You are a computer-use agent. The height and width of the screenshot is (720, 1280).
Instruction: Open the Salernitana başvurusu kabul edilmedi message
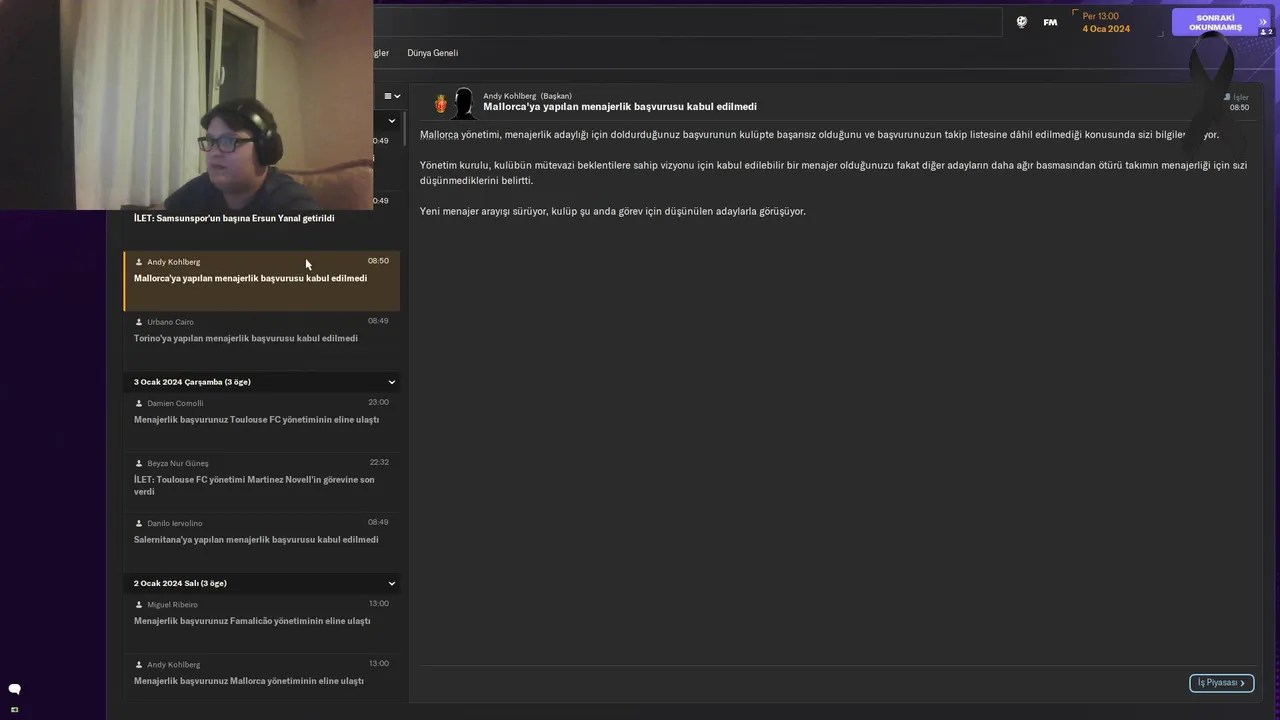(262, 541)
